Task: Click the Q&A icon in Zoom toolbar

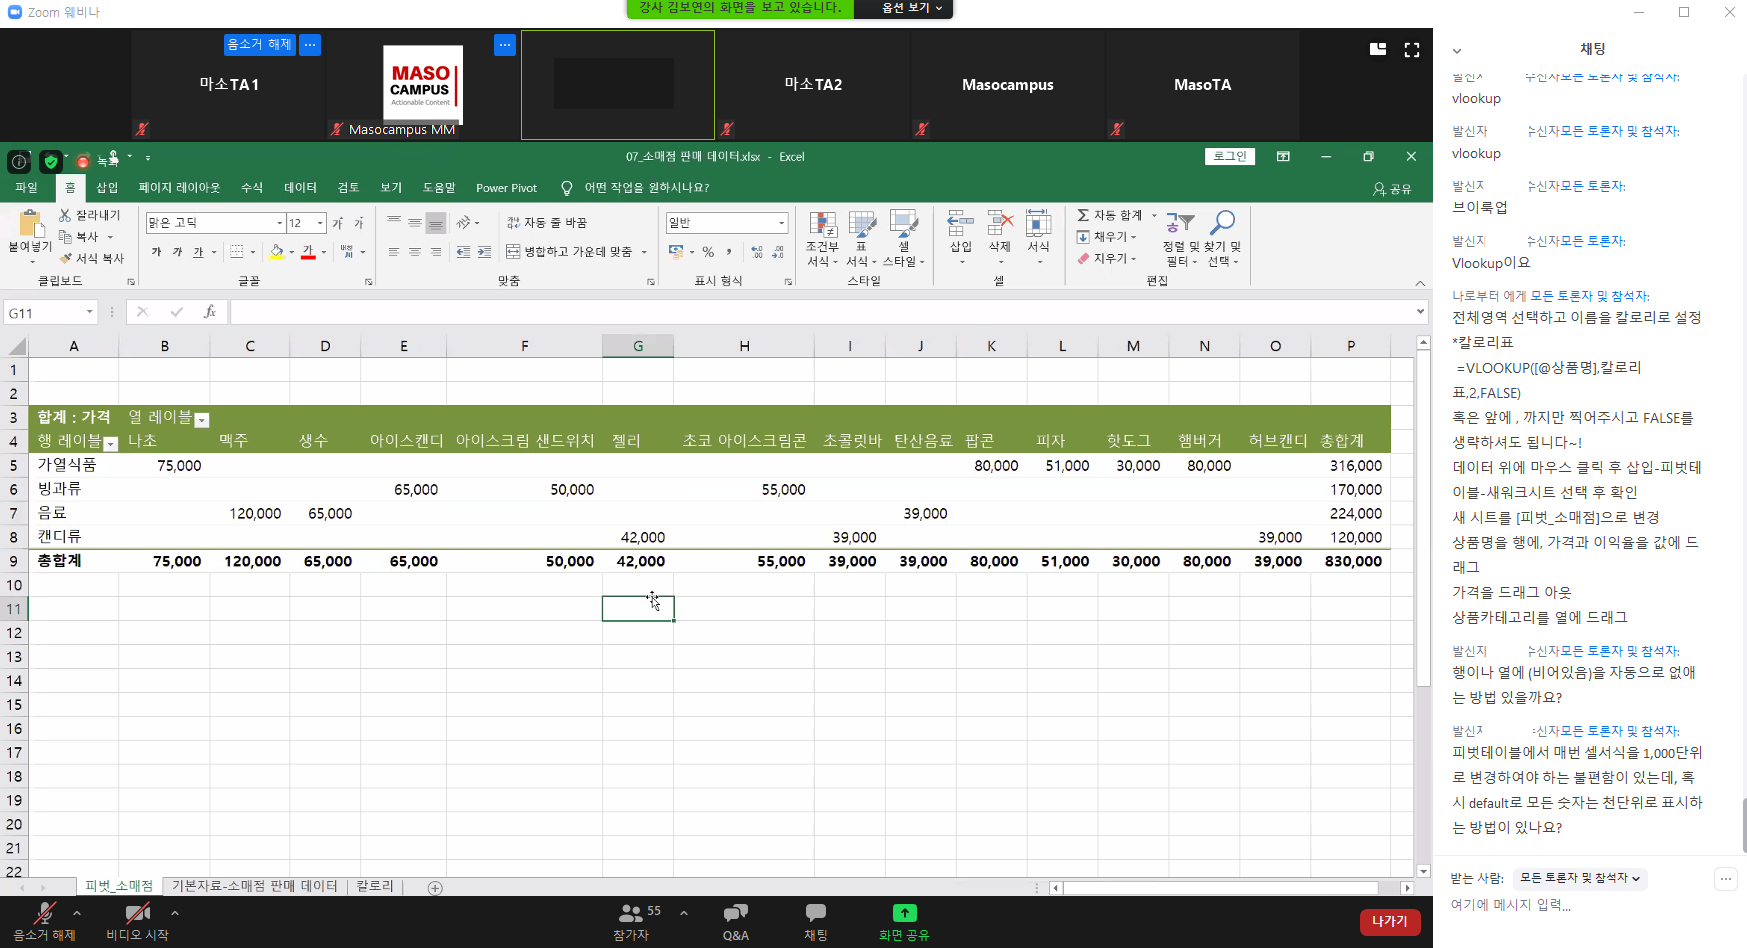Action: pyautogui.click(x=735, y=913)
